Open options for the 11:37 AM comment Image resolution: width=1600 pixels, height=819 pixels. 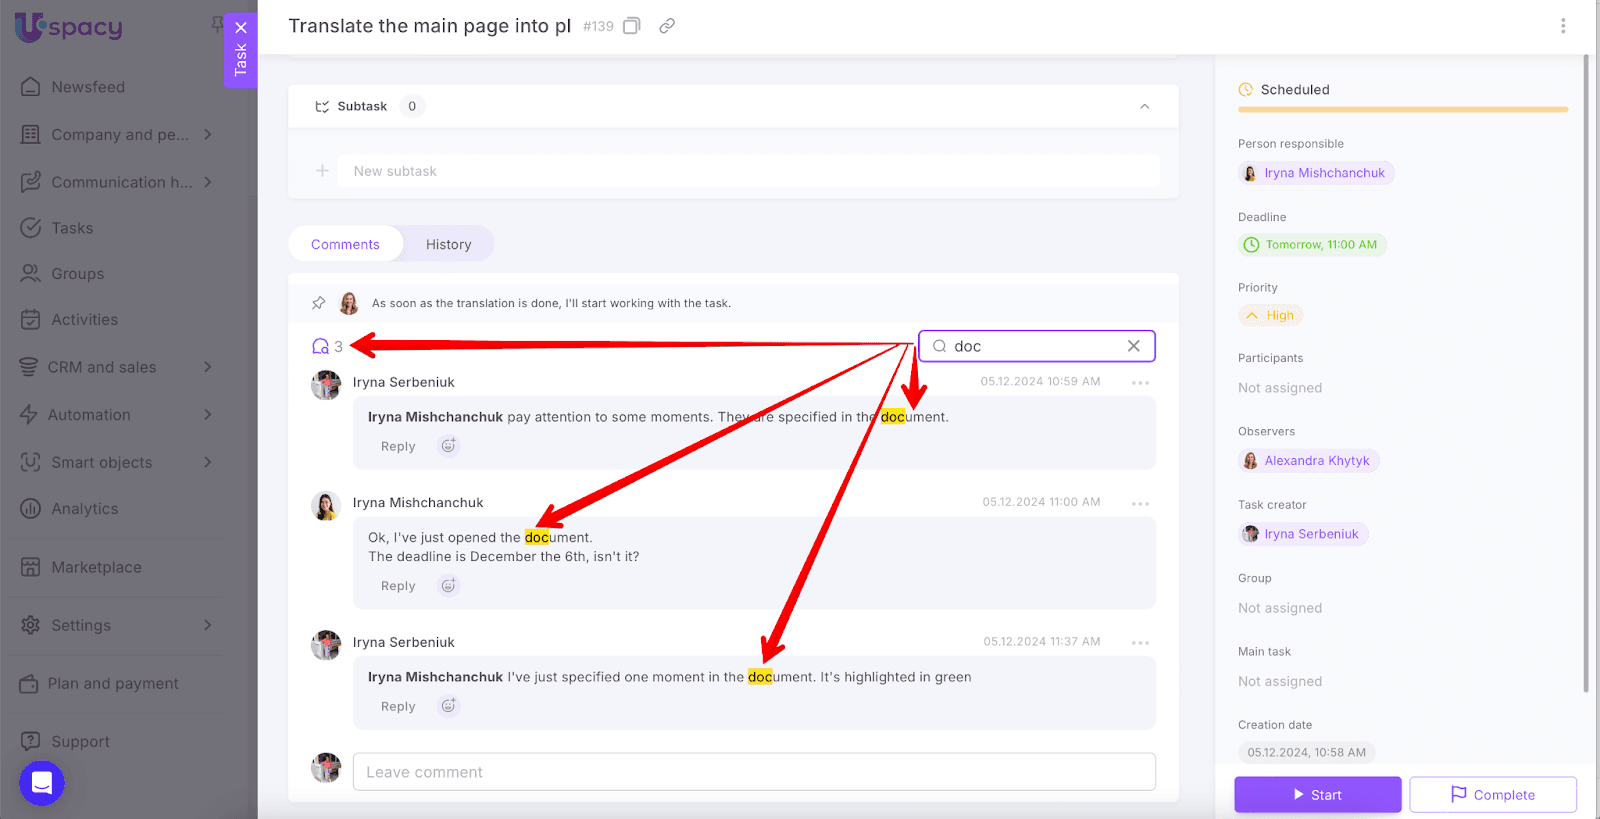(1140, 642)
